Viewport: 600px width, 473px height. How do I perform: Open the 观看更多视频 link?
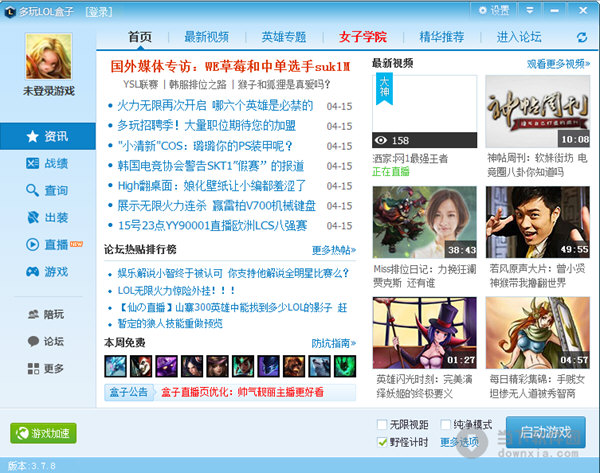tap(558, 64)
